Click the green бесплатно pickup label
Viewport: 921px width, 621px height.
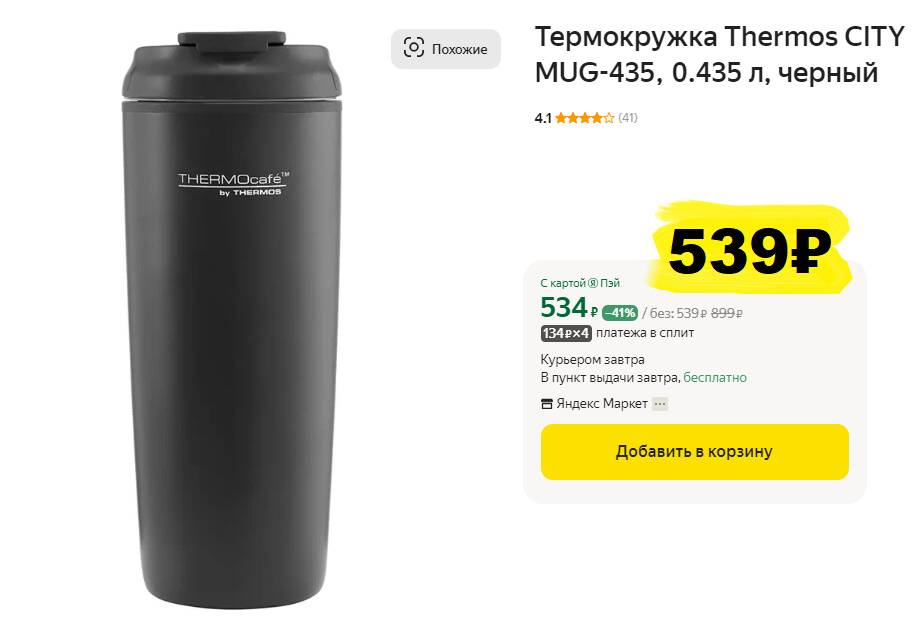pyautogui.click(x=715, y=377)
